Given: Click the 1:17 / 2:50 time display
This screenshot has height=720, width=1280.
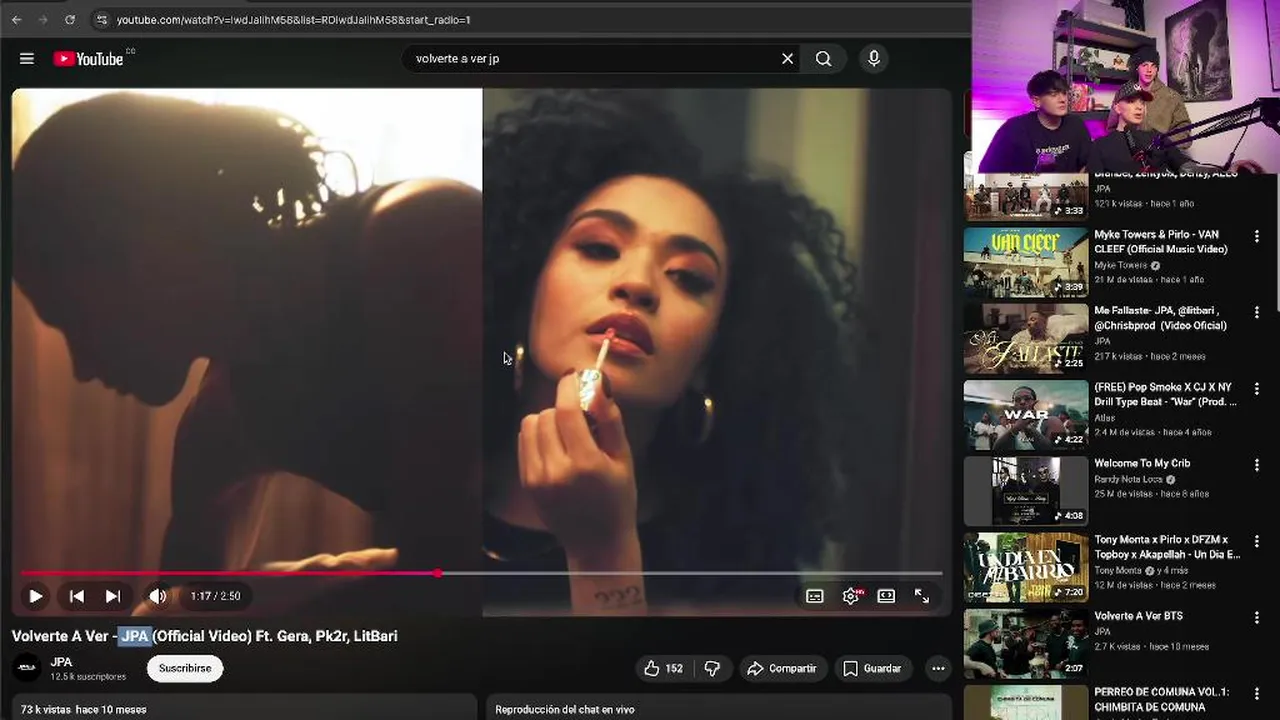Looking at the screenshot, I should [x=216, y=596].
